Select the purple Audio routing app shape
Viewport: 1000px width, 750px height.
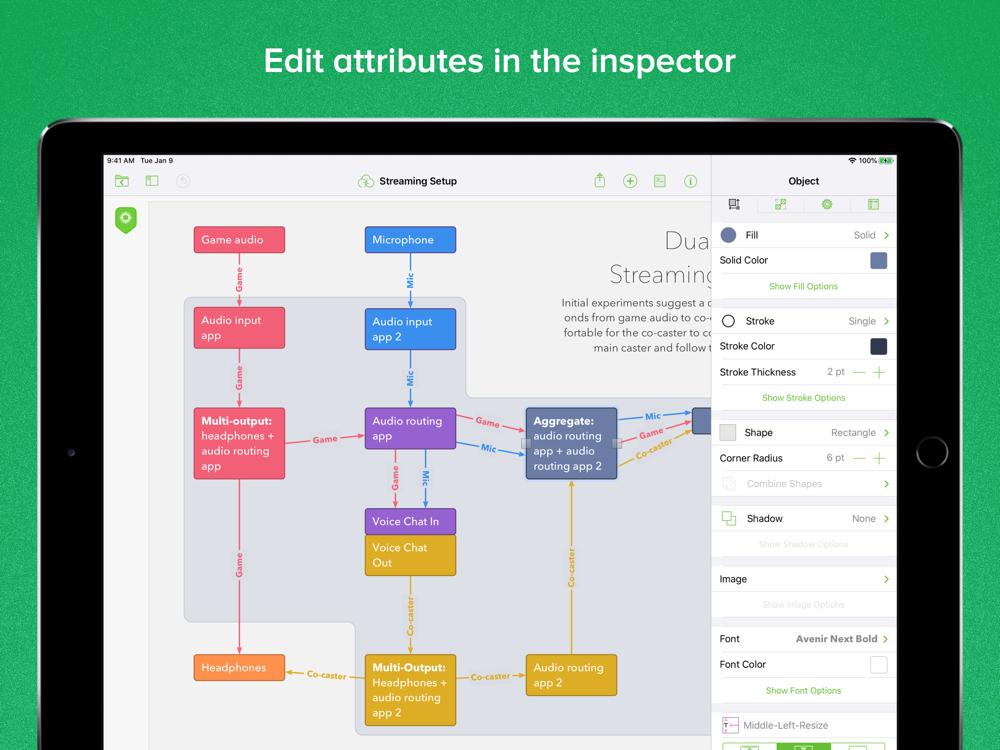click(x=410, y=429)
